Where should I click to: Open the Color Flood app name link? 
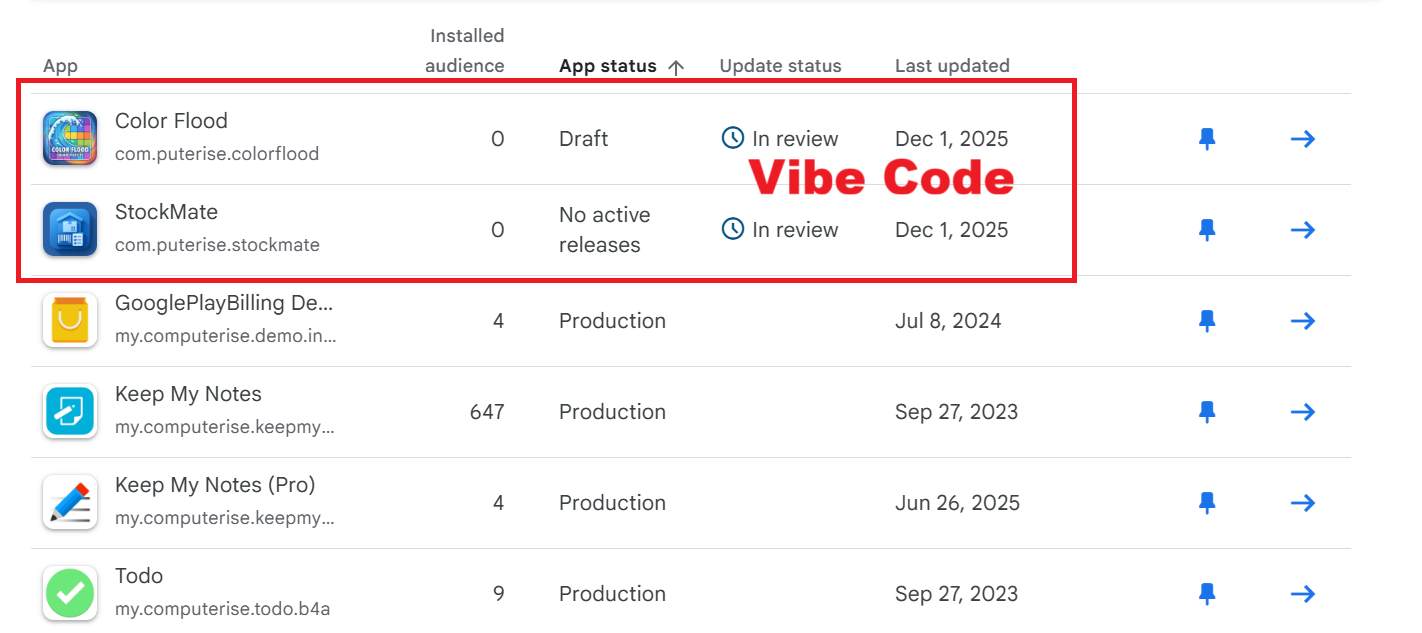tap(171, 121)
